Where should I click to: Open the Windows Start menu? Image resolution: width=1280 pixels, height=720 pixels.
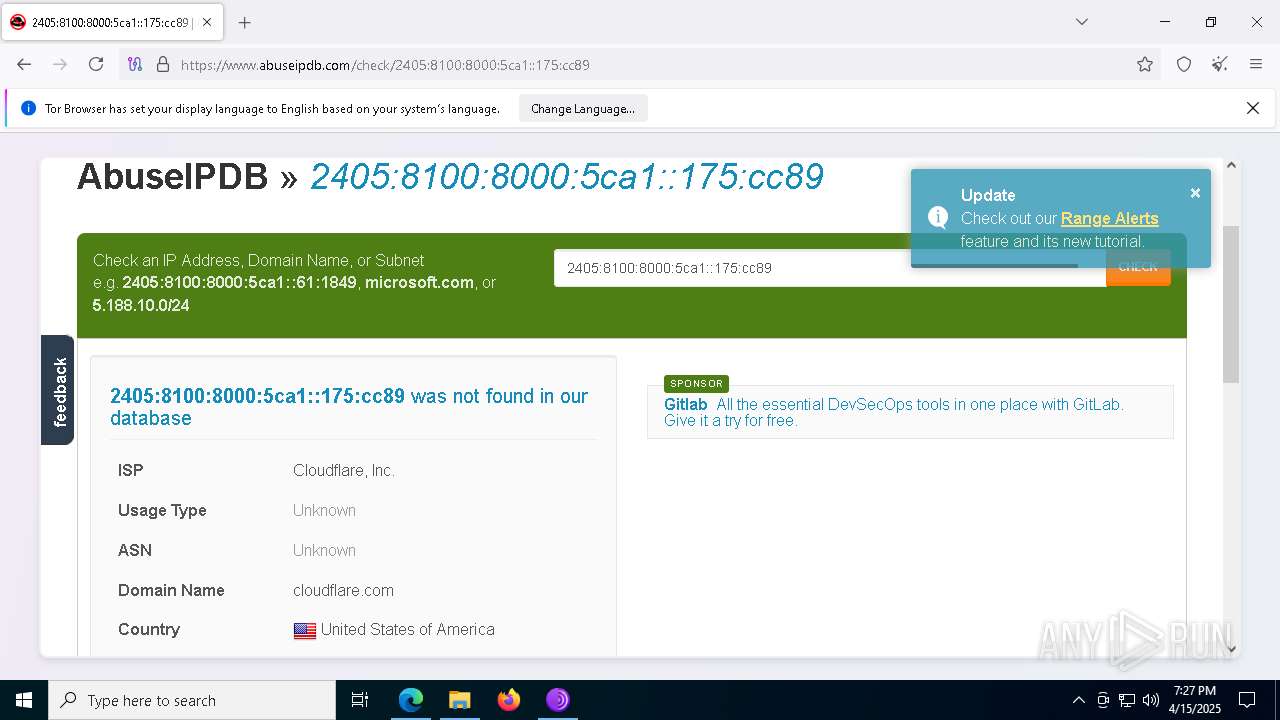24,700
